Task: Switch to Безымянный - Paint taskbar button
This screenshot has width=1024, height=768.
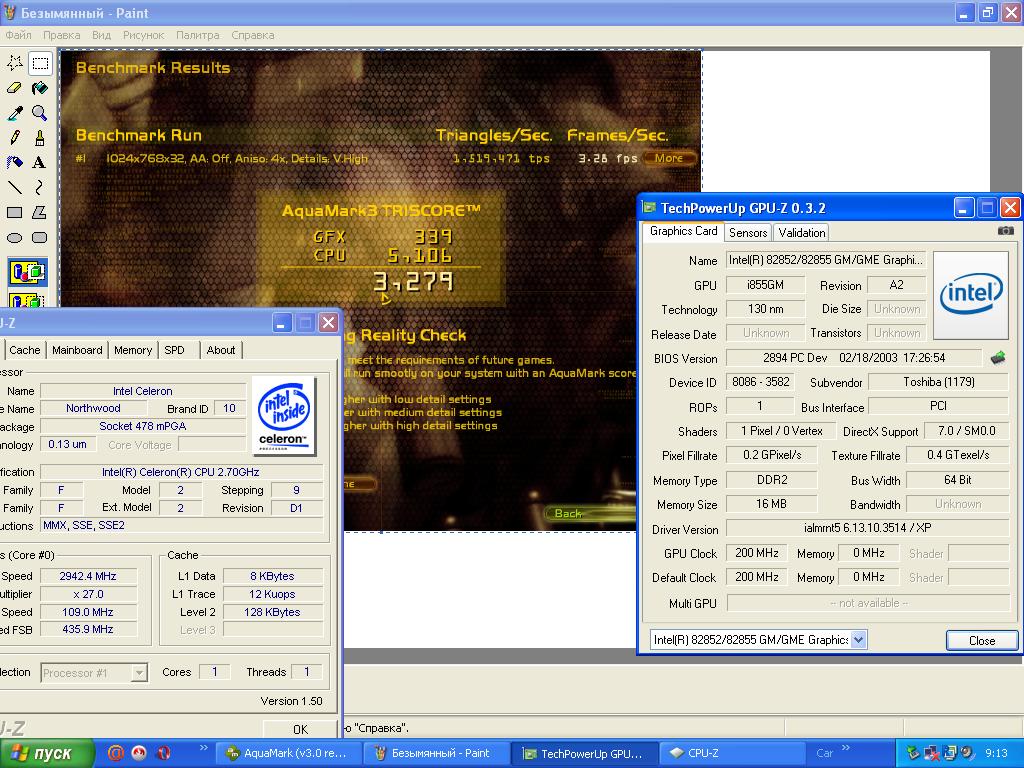Action: [436, 753]
